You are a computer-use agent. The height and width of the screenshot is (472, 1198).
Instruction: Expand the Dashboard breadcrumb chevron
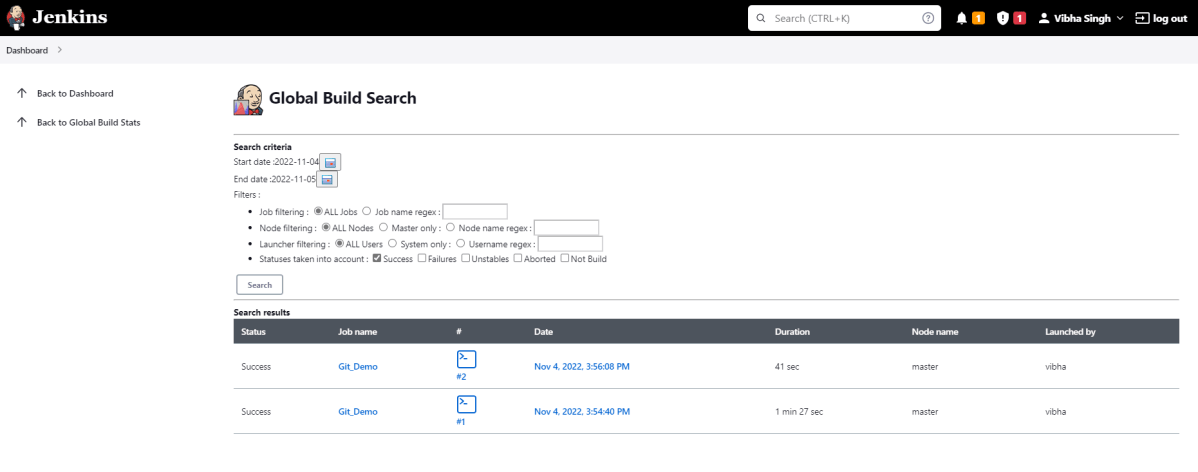59,50
